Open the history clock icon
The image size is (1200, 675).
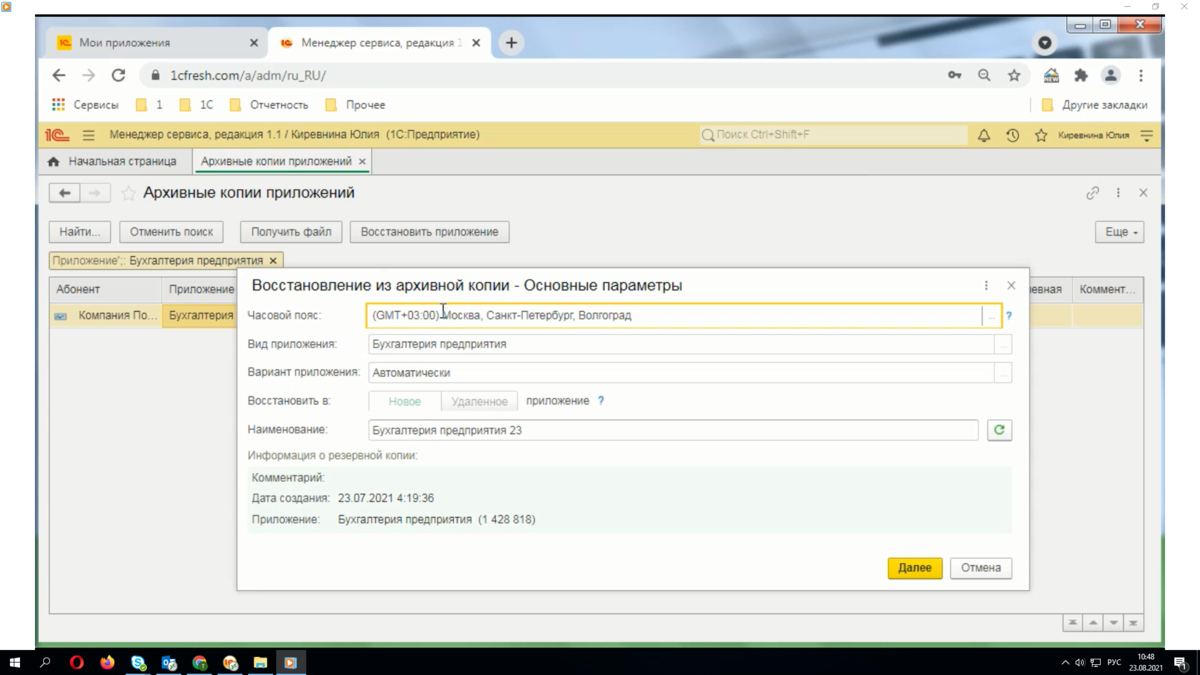(x=1012, y=135)
